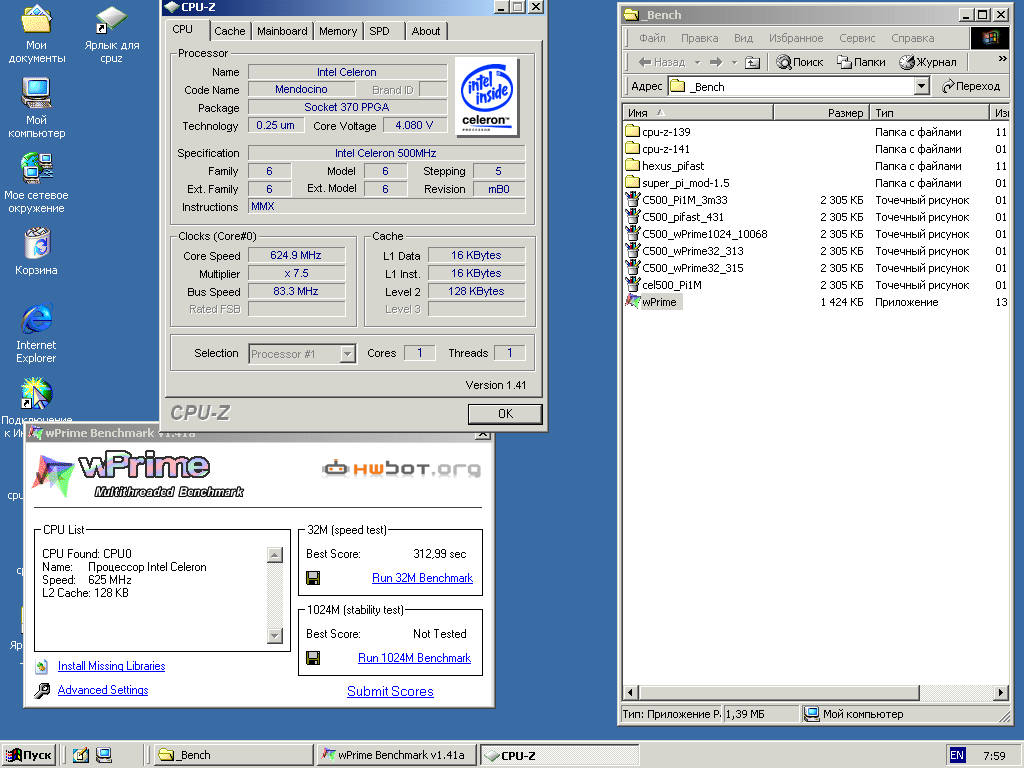Viewport: 1024px width, 768px height.
Task: Click the Show Desktop quick launch icon
Action: (80, 755)
